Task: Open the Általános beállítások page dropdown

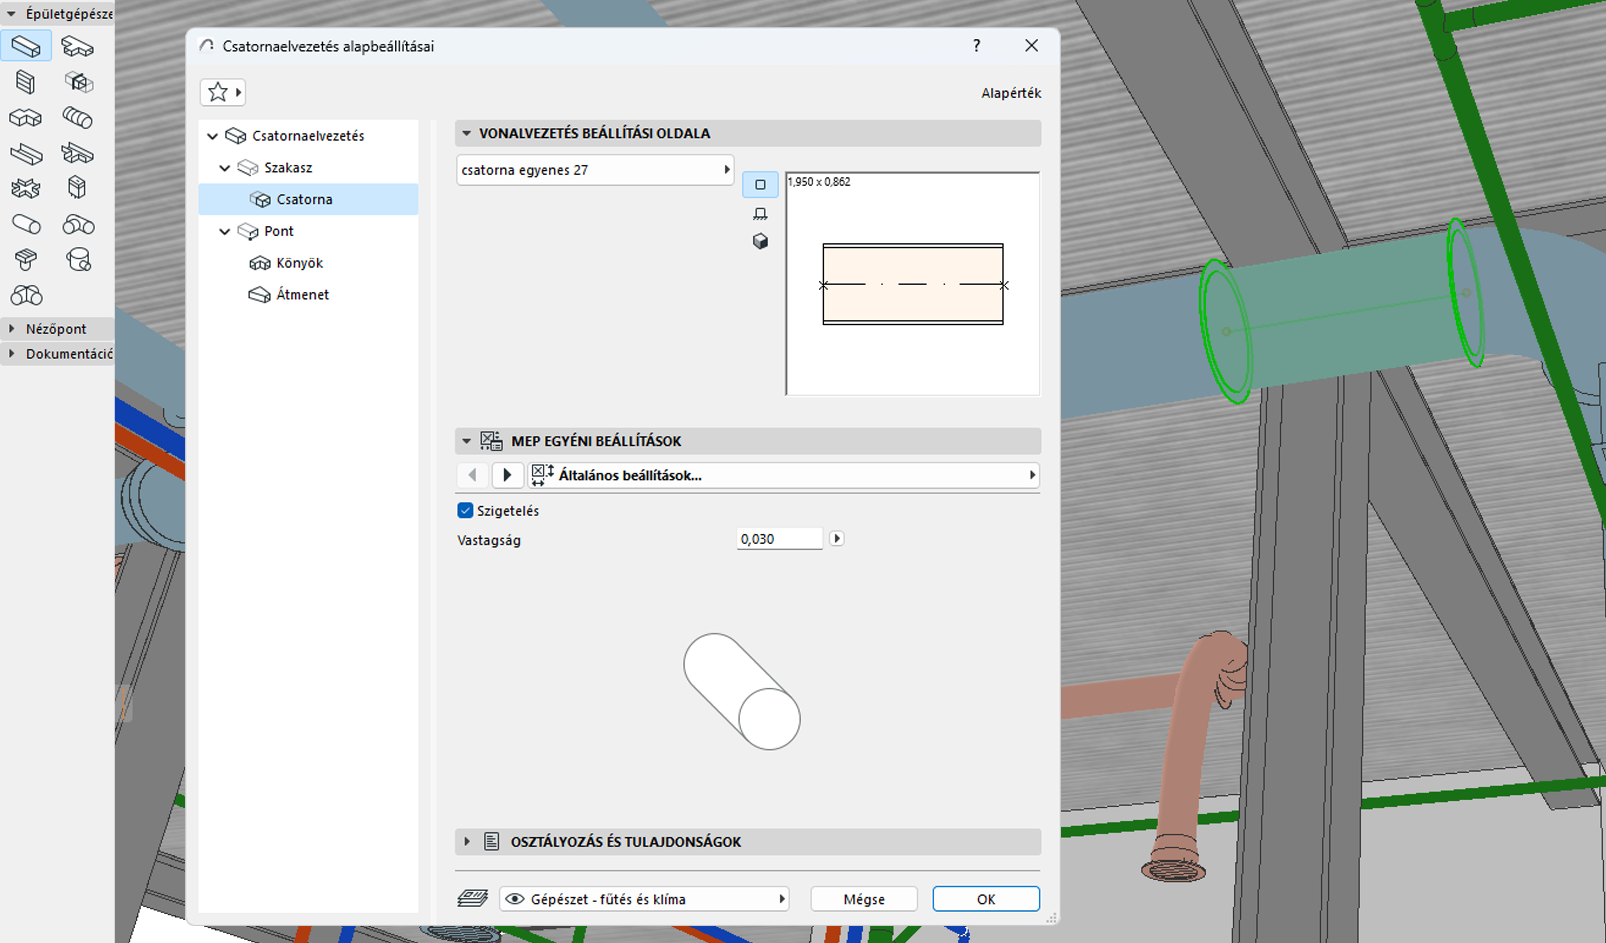Action: click(x=784, y=475)
